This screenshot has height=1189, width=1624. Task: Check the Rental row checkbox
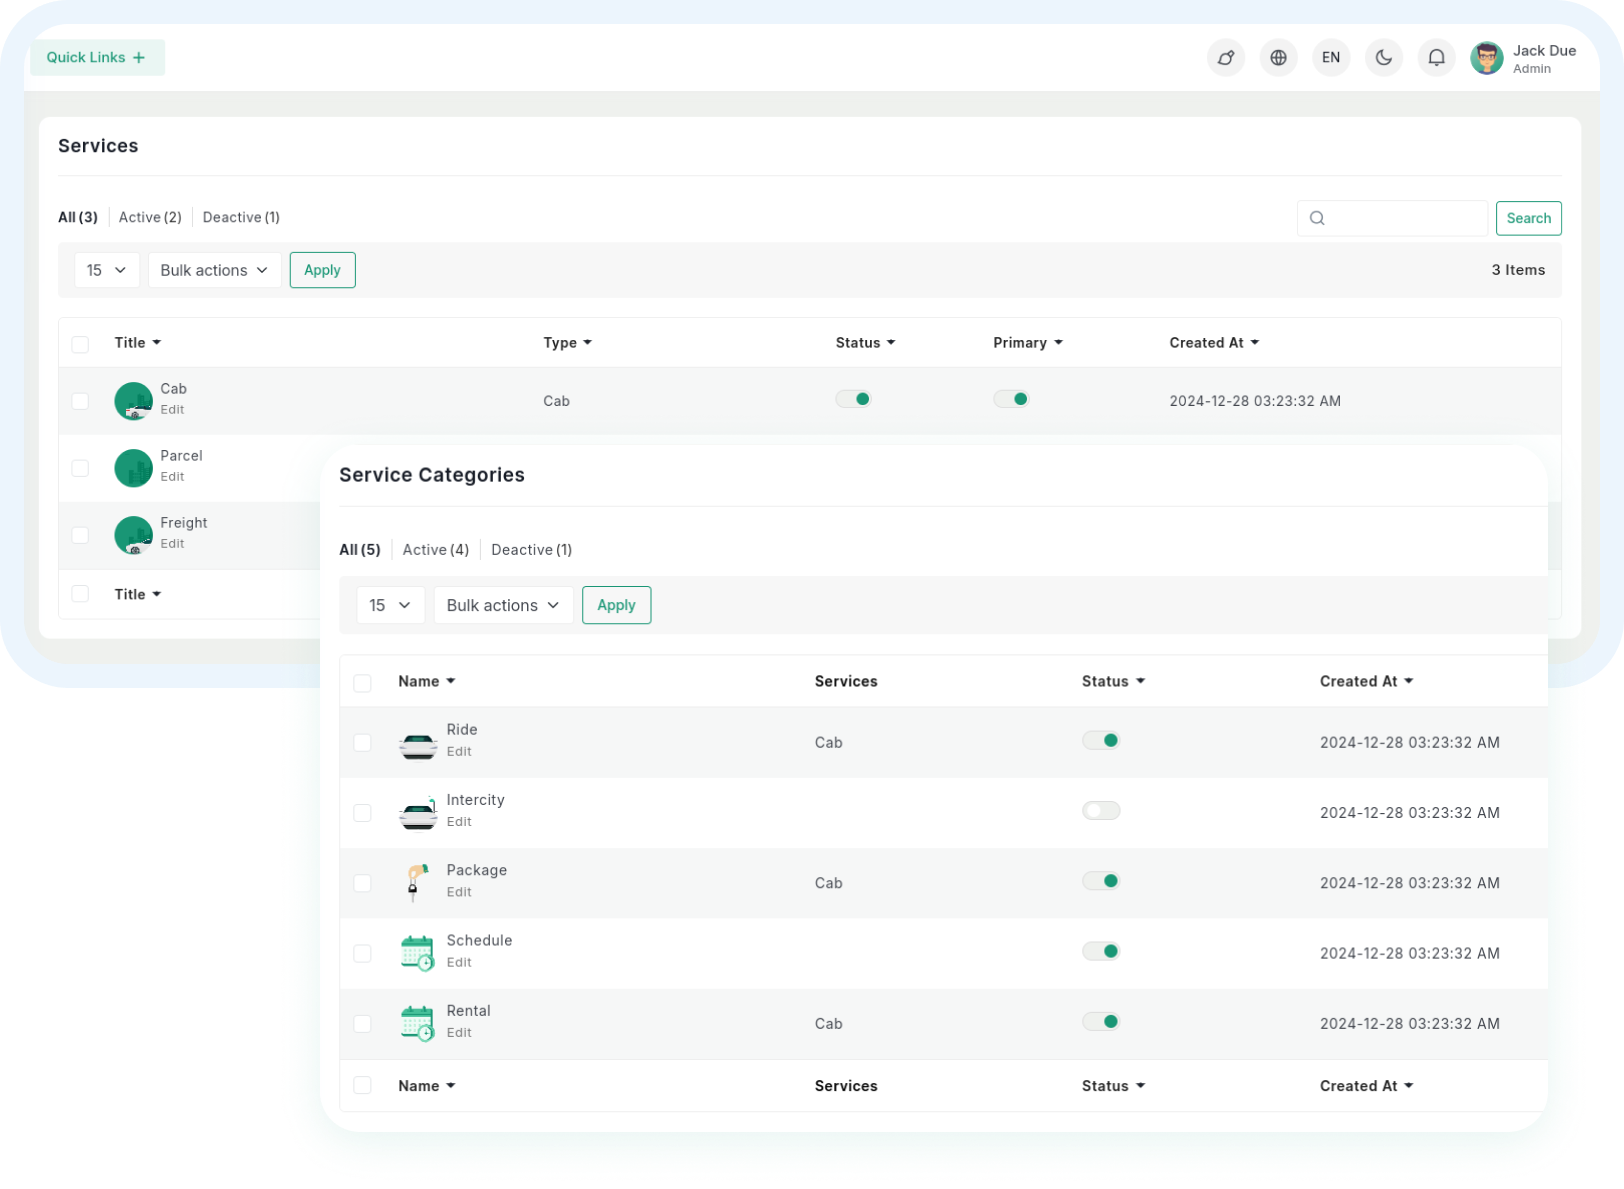(362, 1024)
